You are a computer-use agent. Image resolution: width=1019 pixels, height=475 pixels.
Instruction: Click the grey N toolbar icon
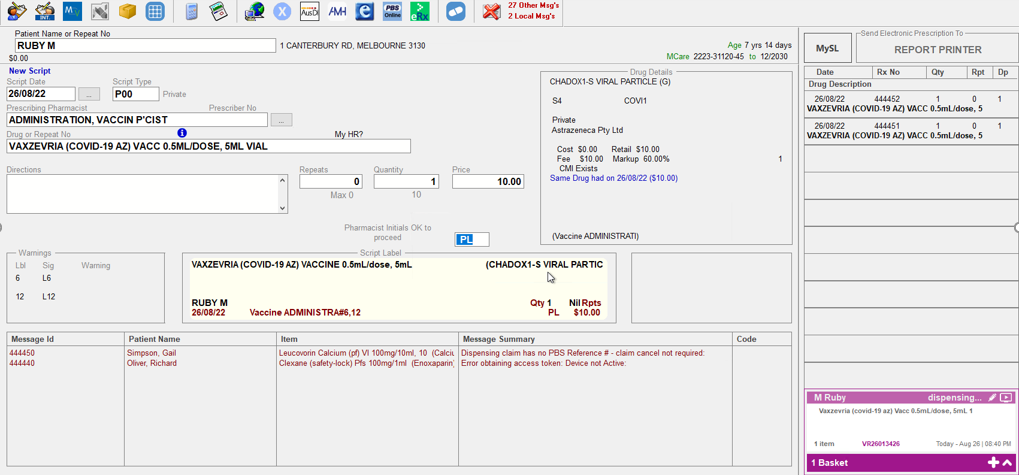(x=99, y=11)
